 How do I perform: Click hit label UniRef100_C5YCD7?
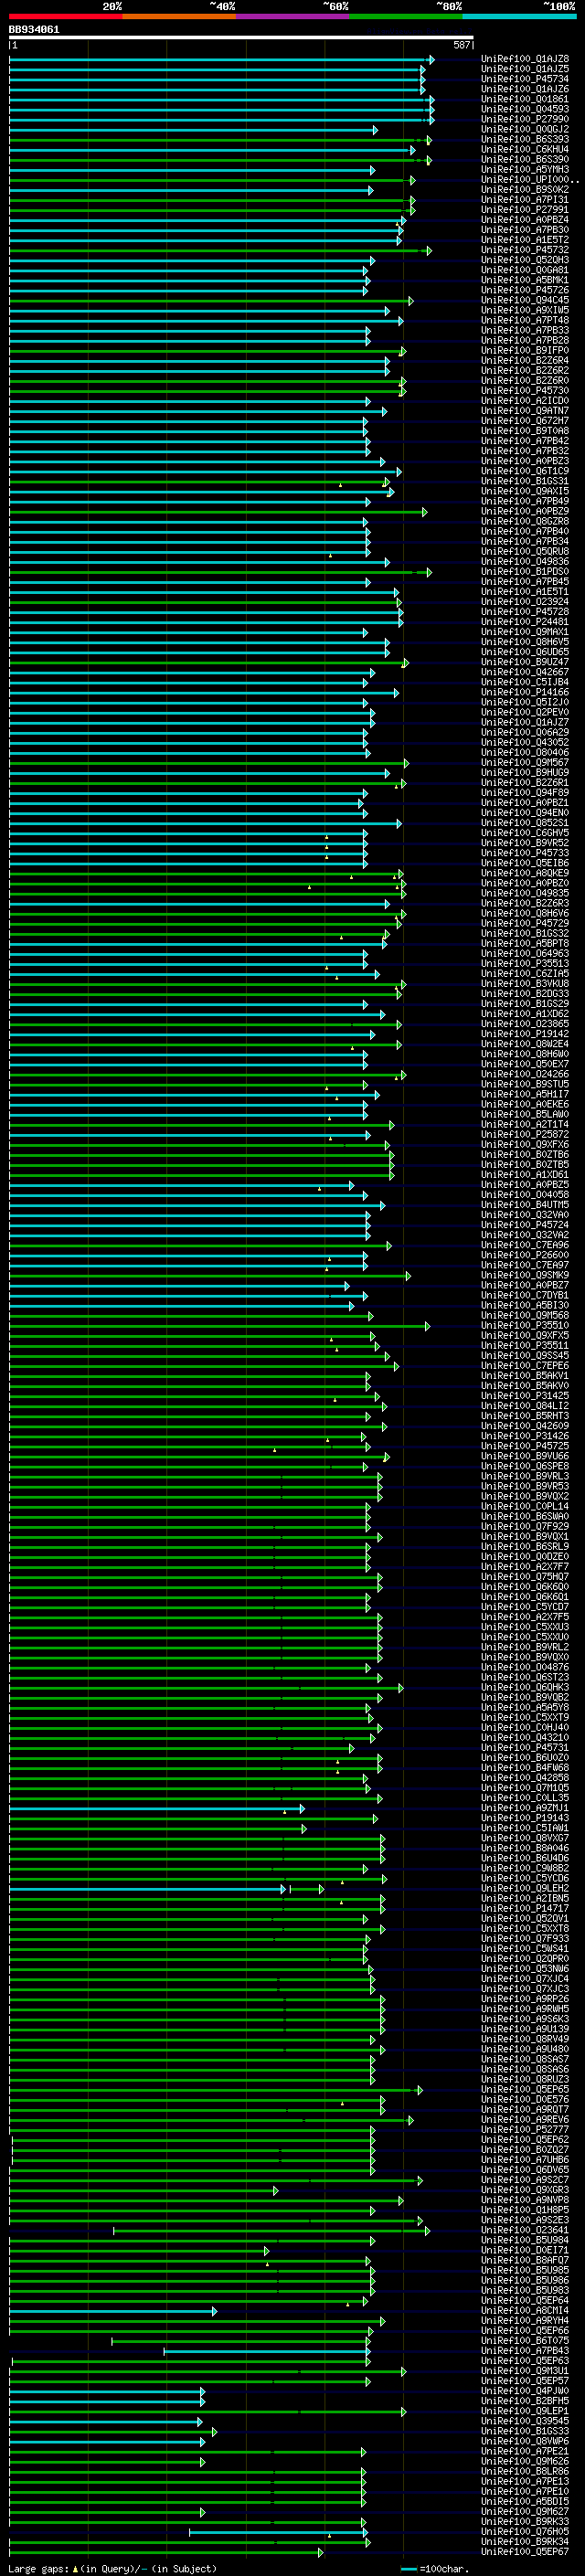click(x=525, y=1607)
